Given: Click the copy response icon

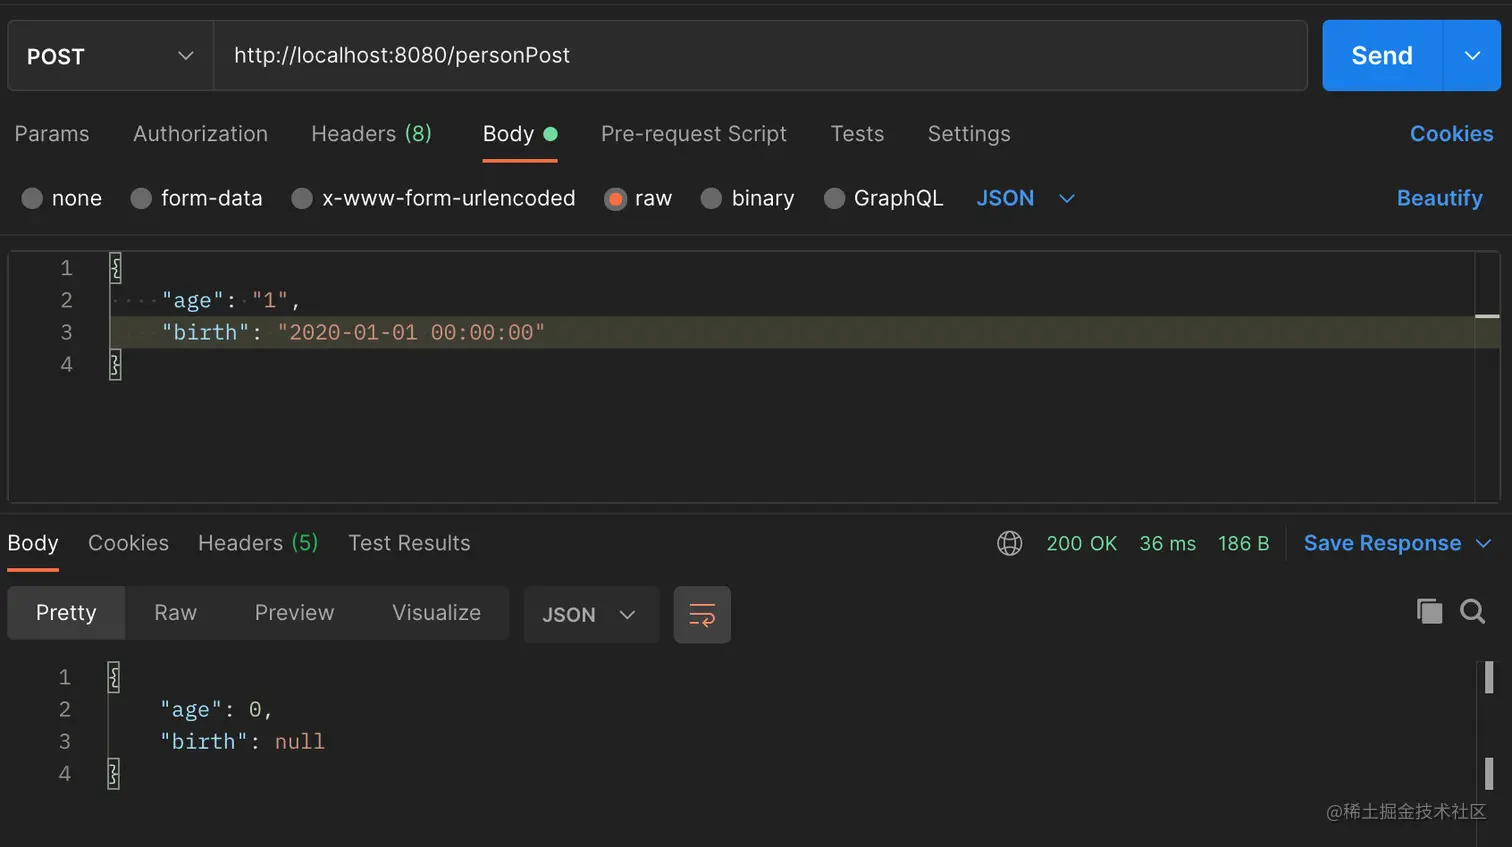Looking at the screenshot, I should (x=1430, y=611).
